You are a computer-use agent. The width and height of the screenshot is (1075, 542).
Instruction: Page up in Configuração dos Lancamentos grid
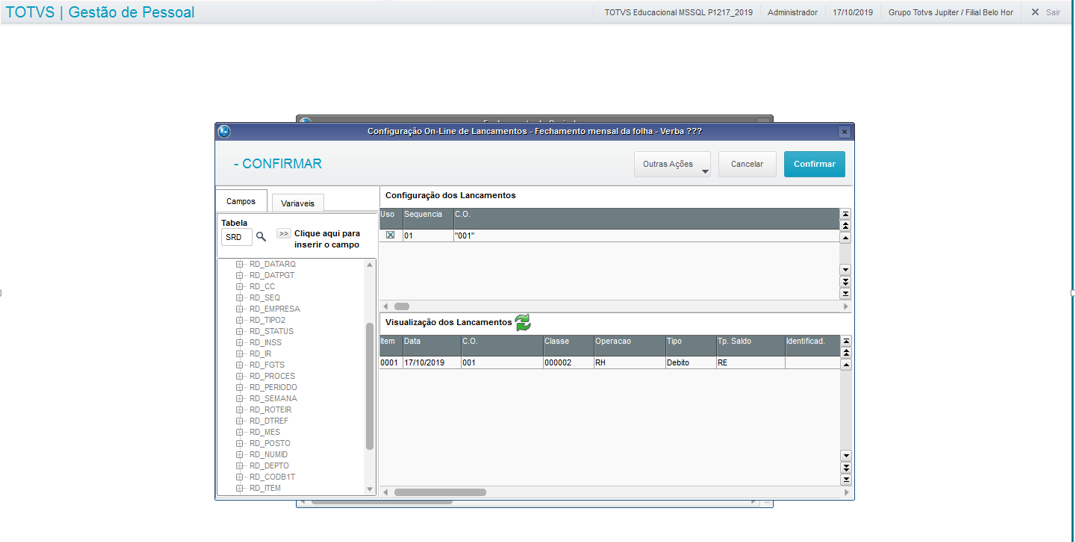845,225
